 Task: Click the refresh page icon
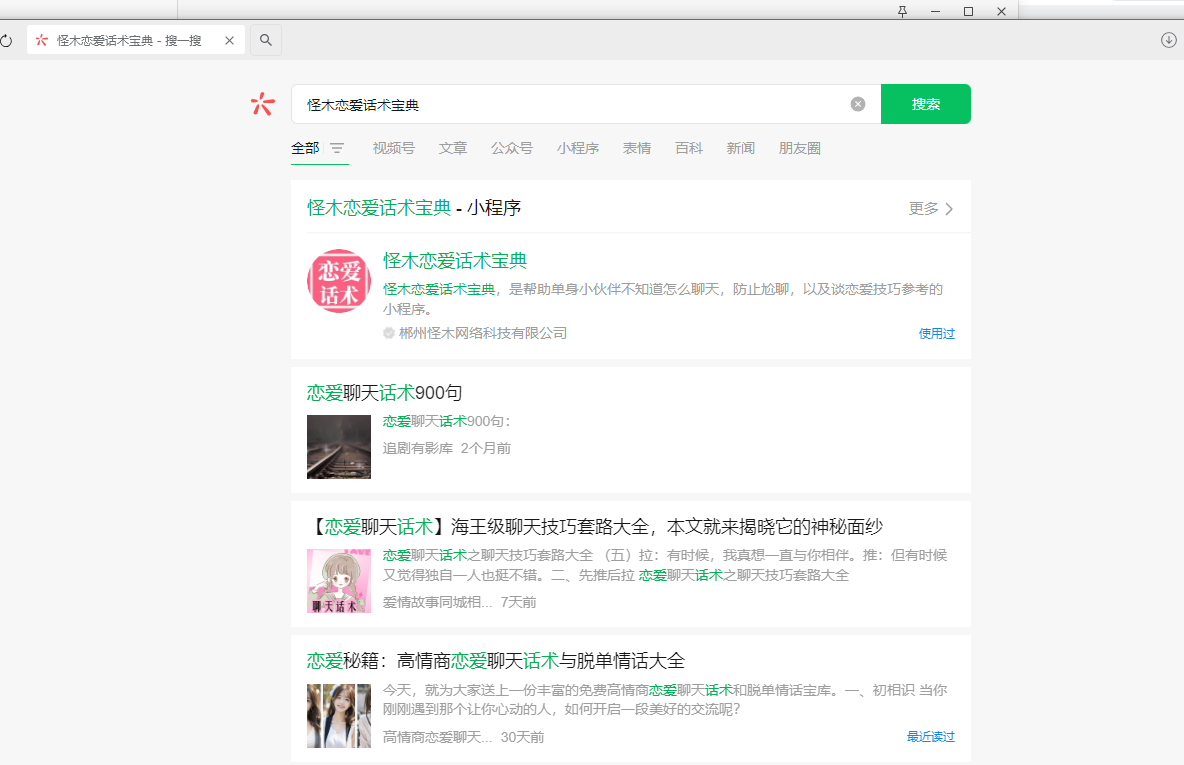(x=6, y=41)
